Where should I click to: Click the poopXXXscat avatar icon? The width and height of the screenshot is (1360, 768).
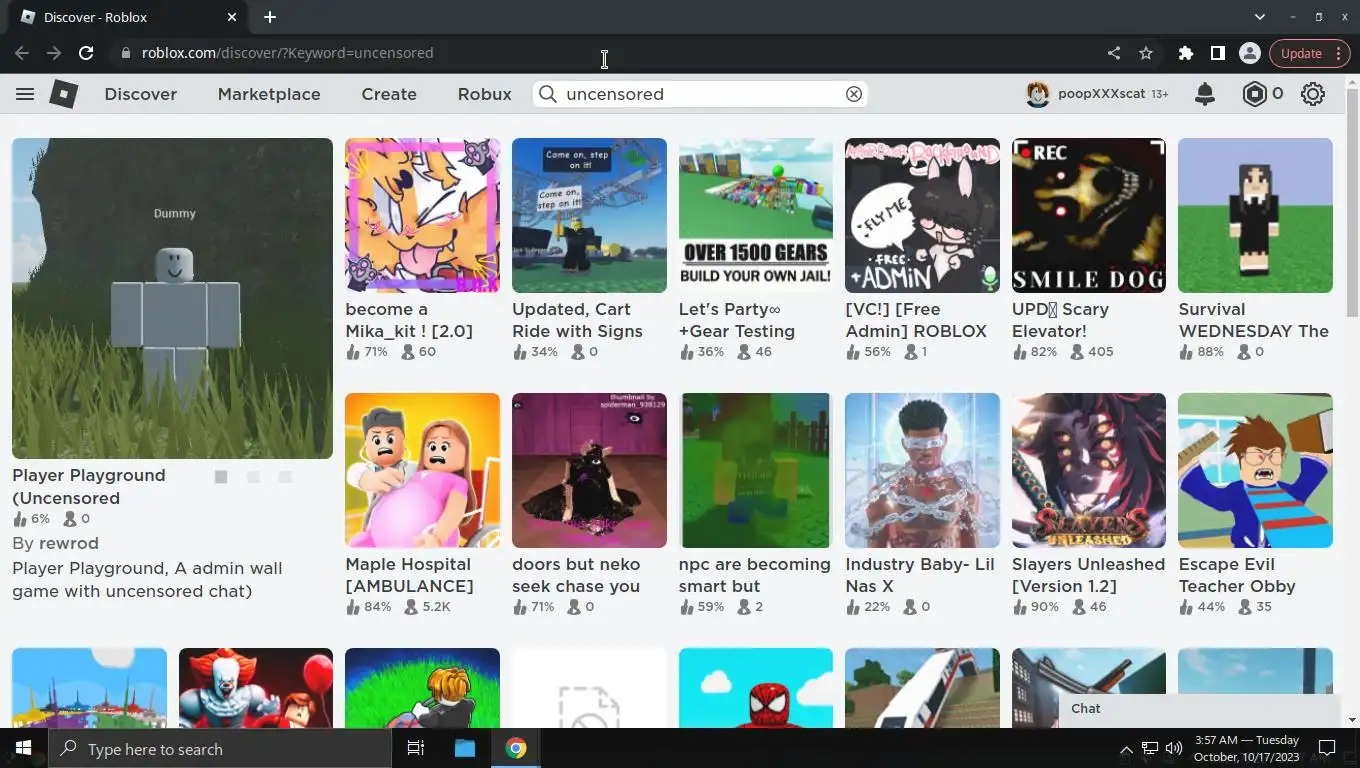(1038, 94)
